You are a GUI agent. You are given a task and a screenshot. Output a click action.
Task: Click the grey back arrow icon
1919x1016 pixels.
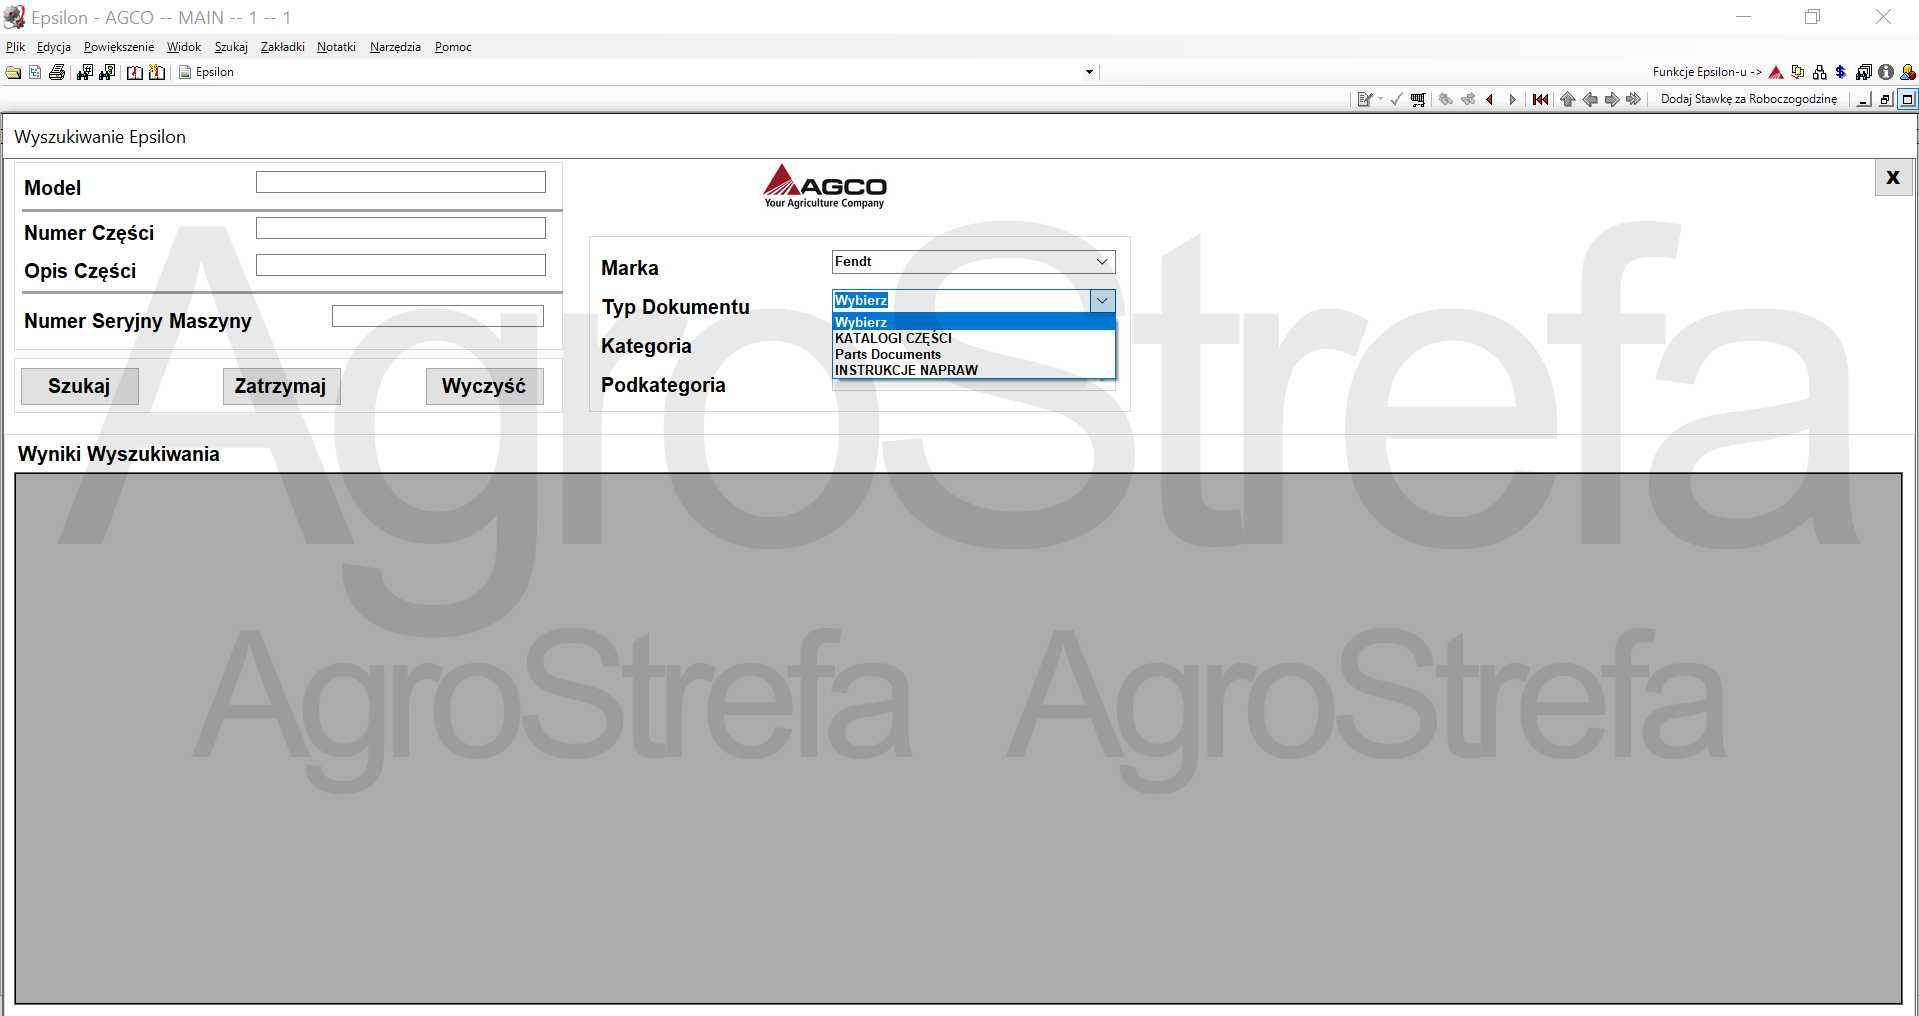pyautogui.click(x=1590, y=99)
